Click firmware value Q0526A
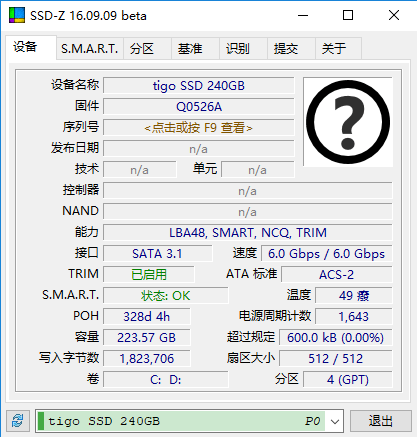This screenshot has height=437, width=417. [199, 107]
